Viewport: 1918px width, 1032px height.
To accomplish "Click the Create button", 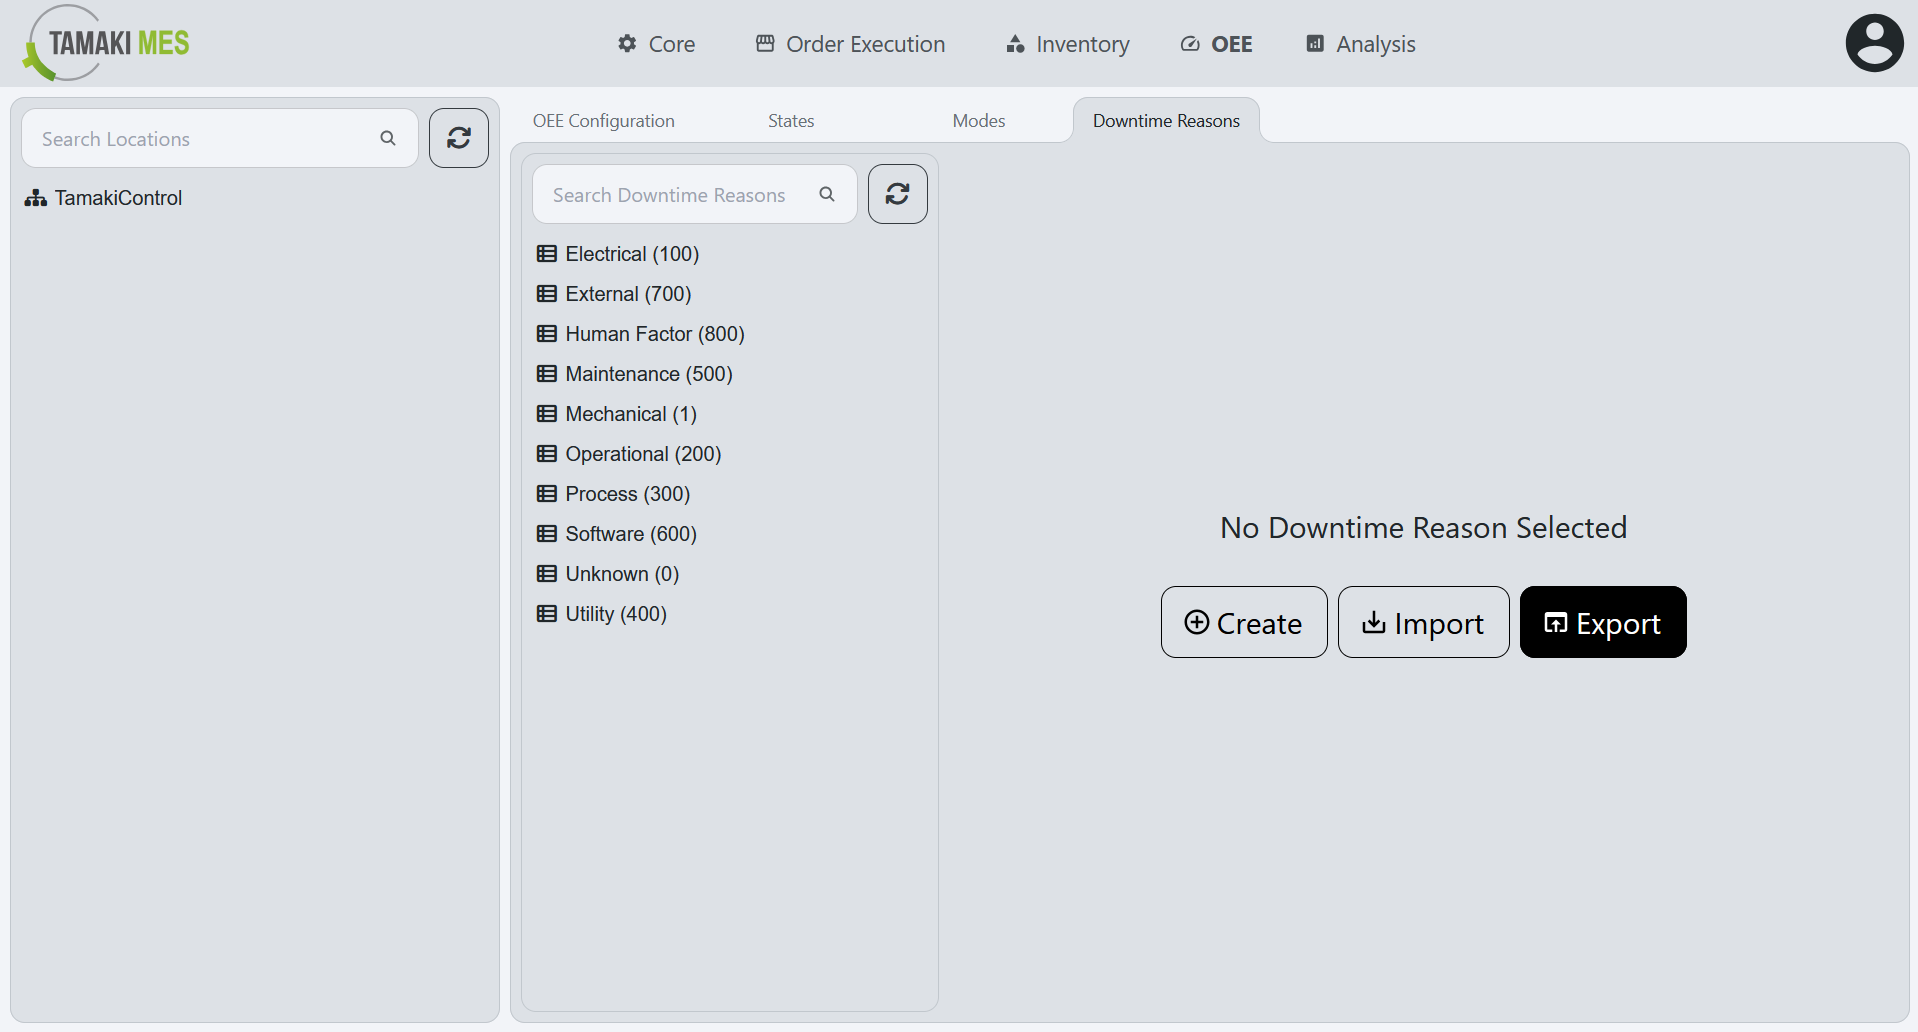I will [x=1243, y=622].
